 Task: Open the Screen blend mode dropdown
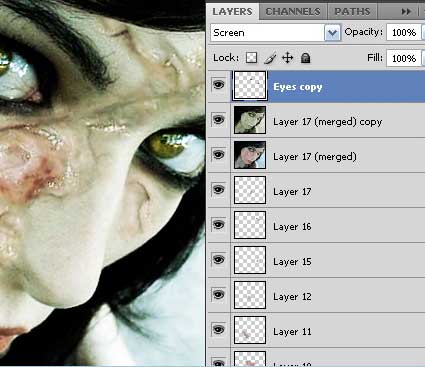(x=275, y=33)
